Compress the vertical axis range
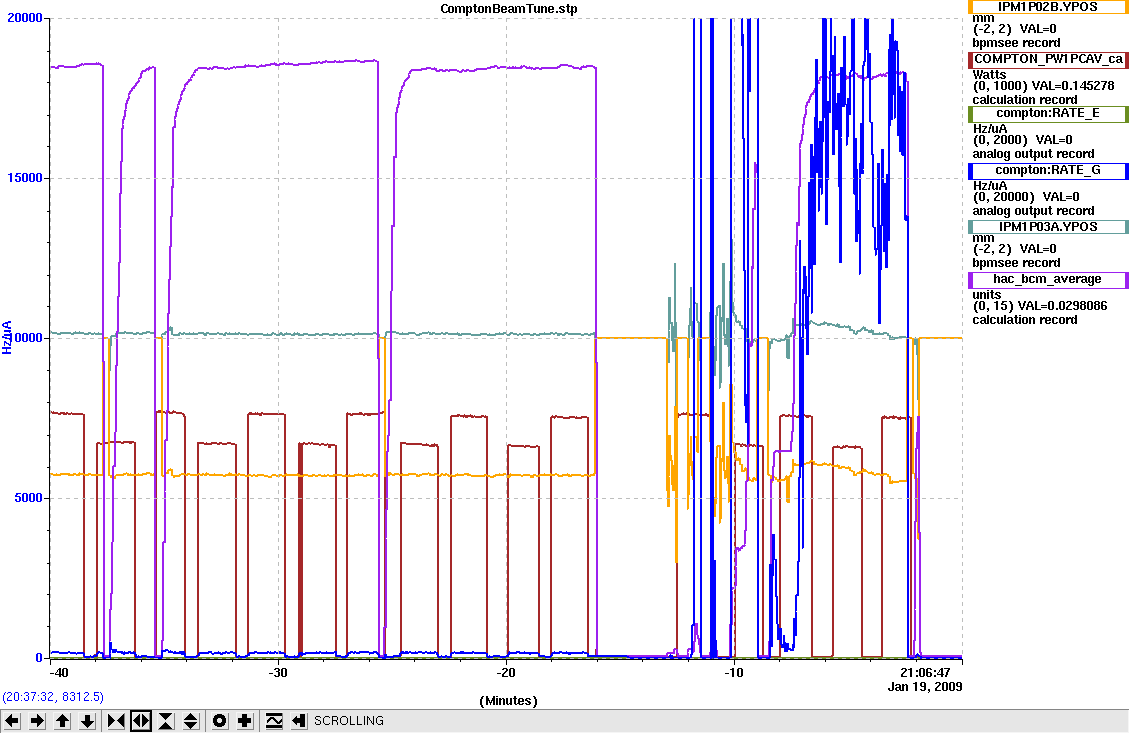 point(166,721)
